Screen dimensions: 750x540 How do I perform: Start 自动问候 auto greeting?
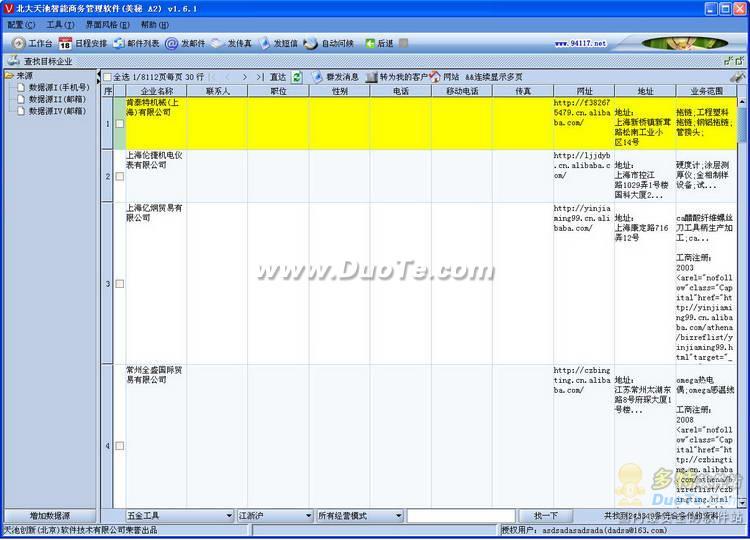tap(328, 44)
